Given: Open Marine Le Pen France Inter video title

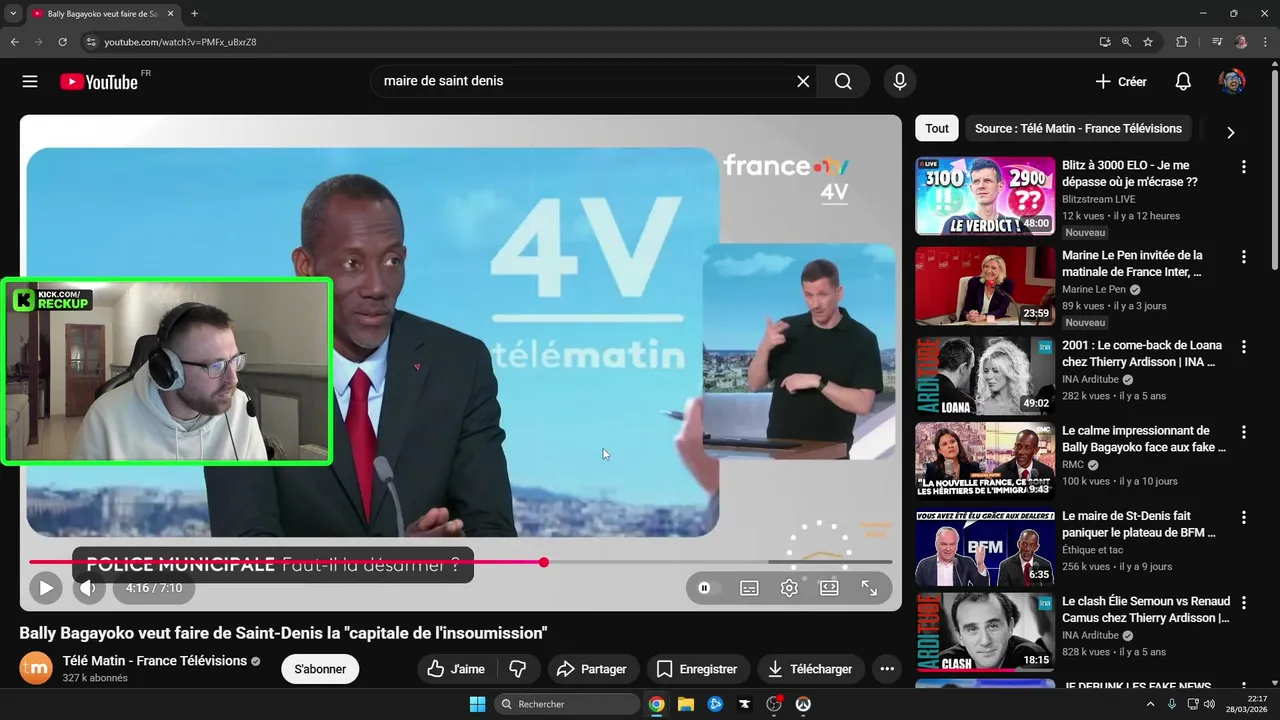Looking at the screenshot, I should click(1132, 264).
